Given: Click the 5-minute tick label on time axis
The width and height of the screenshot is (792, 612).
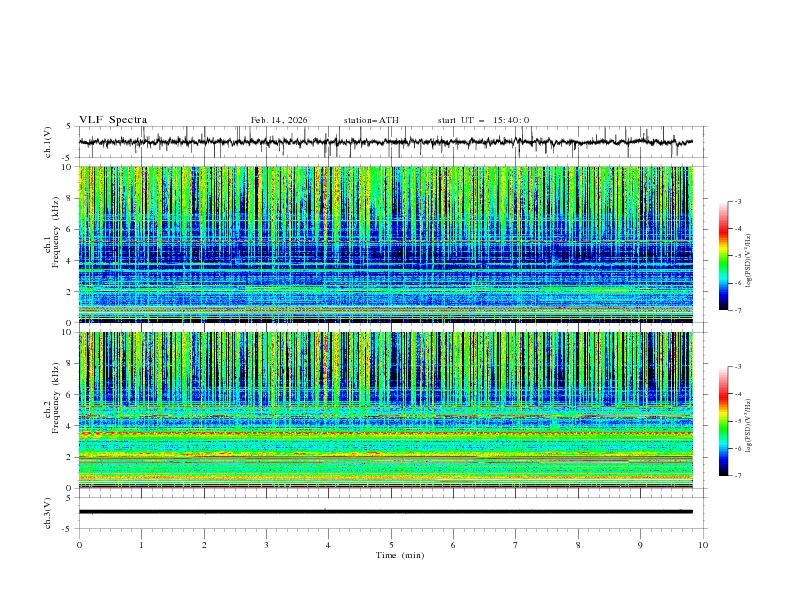Looking at the screenshot, I should (x=391, y=545).
